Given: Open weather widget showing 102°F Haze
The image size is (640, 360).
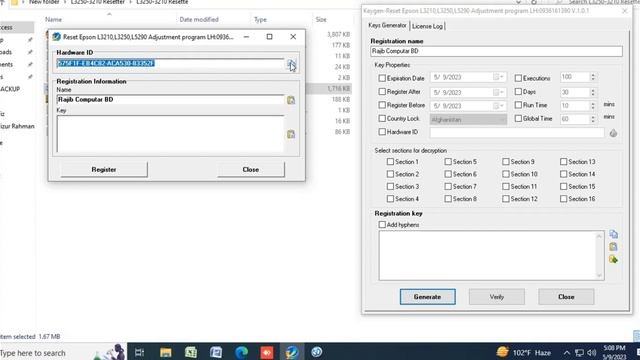Looking at the screenshot, I should (x=524, y=352).
